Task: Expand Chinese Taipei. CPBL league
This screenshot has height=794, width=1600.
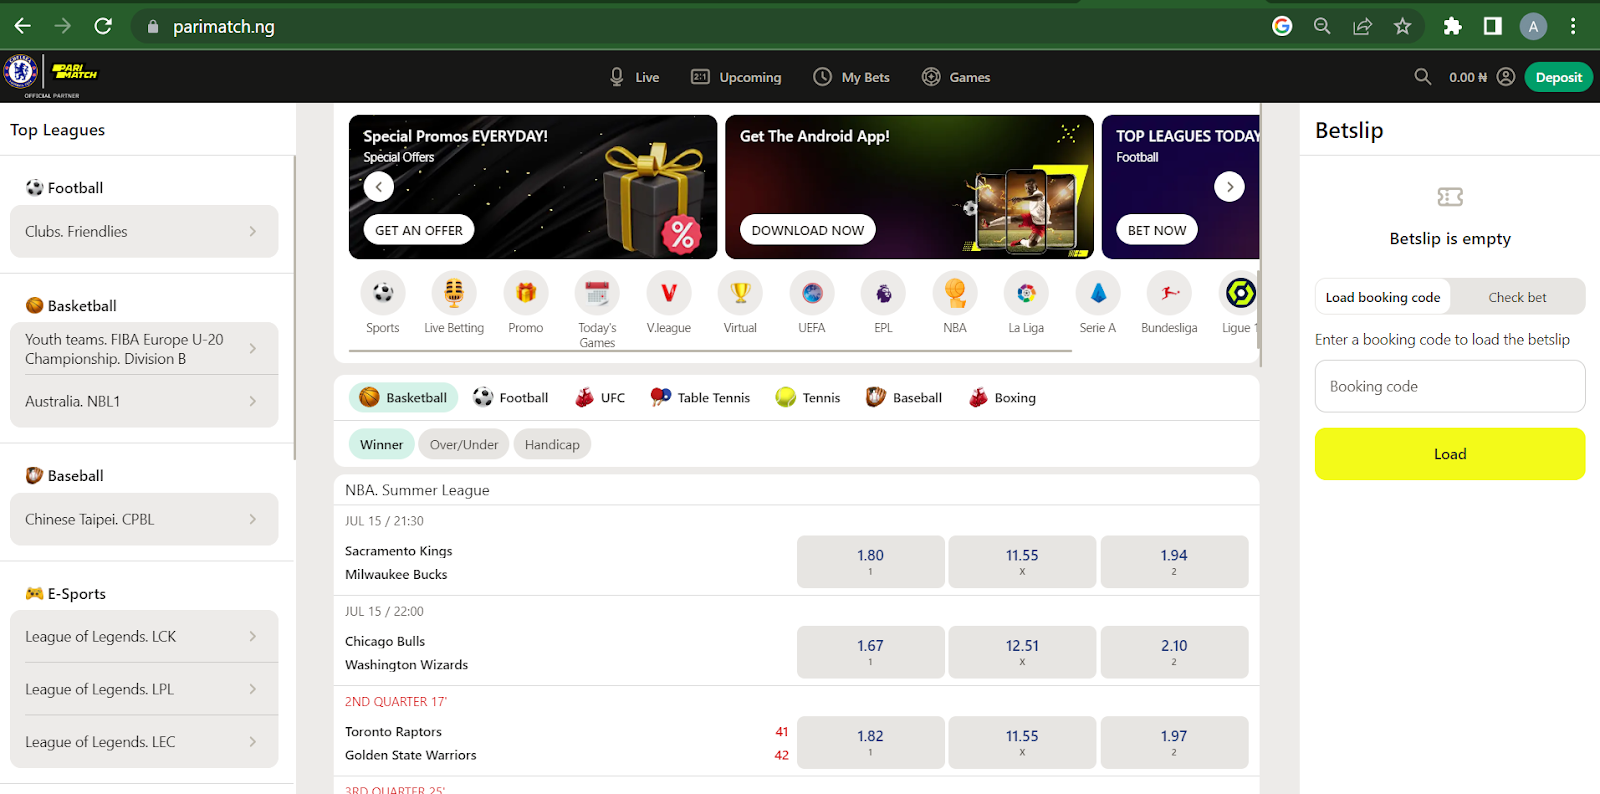Action: click(x=144, y=519)
